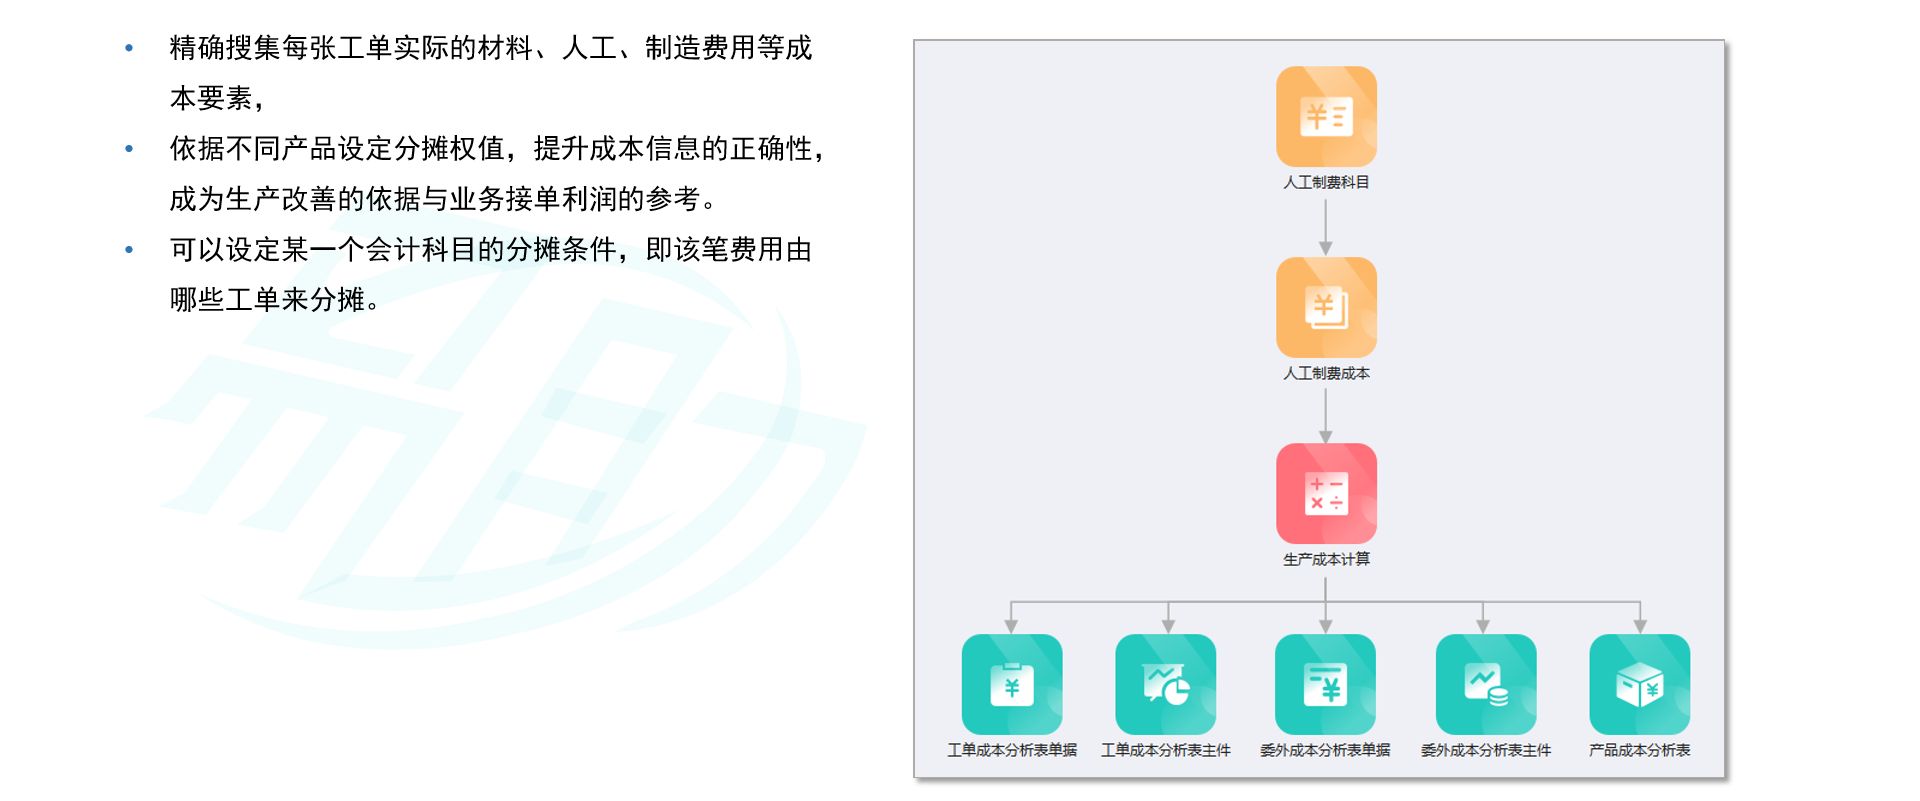The width and height of the screenshot is (1920, 801).
Task: Open the 工单成本分析表单据 icon
Action: click(x=1011, y=684)
